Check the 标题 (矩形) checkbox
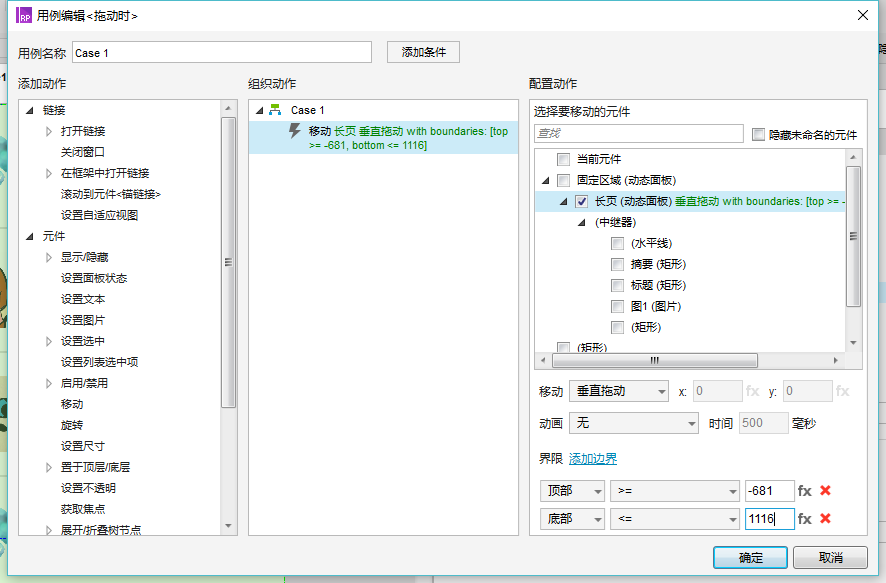Screen dimensions: 886x583 (618, 285)
